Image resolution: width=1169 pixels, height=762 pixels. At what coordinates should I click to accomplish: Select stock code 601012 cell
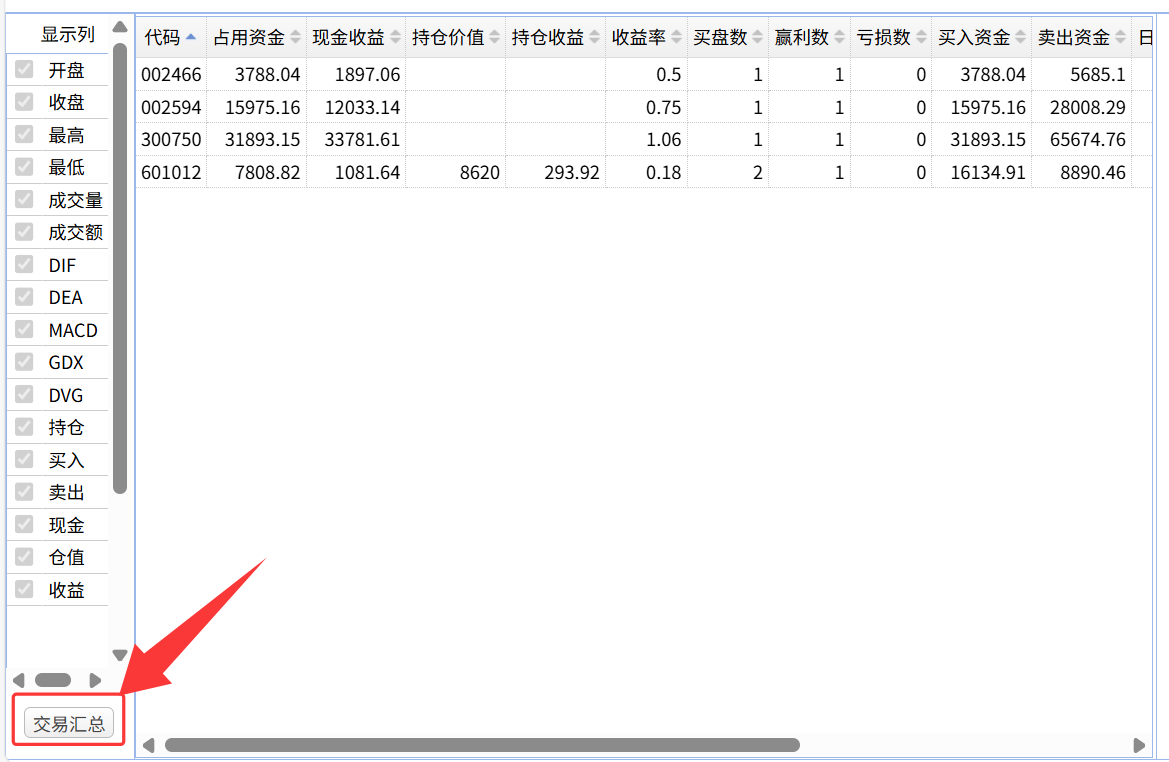click(171, 172)
